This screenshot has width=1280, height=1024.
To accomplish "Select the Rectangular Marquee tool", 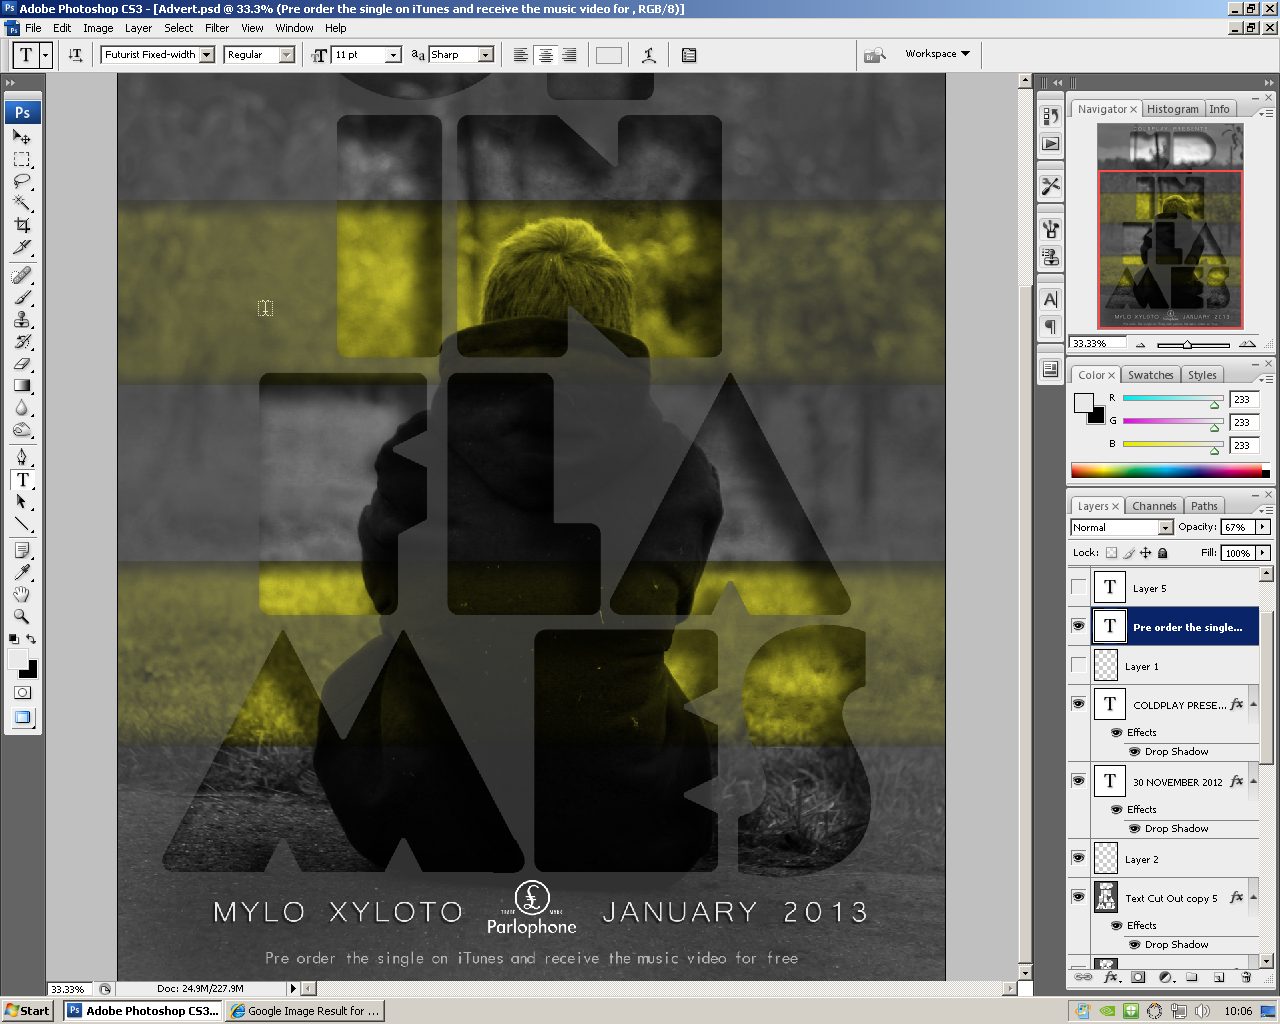I will point(22,159).
